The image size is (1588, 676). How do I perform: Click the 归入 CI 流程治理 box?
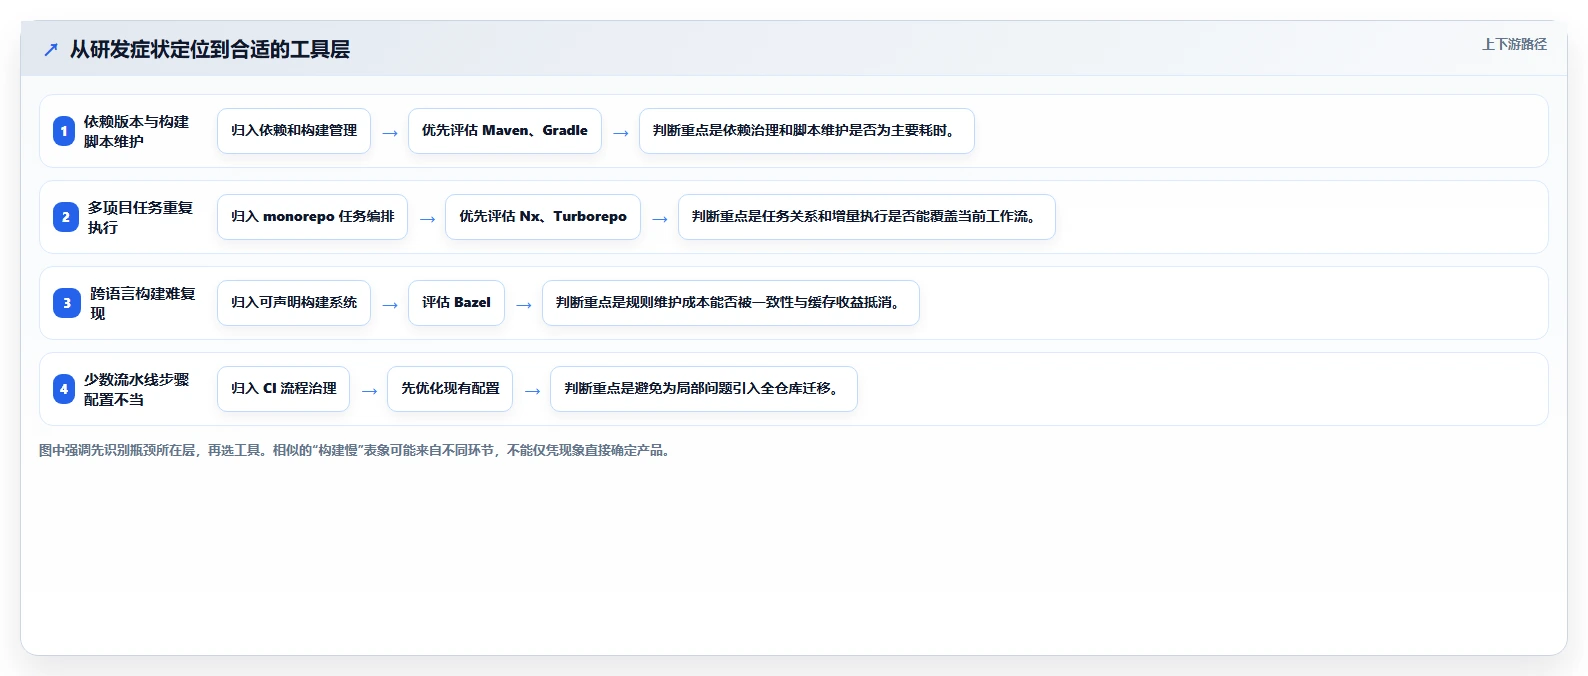(x=283, y=389)
